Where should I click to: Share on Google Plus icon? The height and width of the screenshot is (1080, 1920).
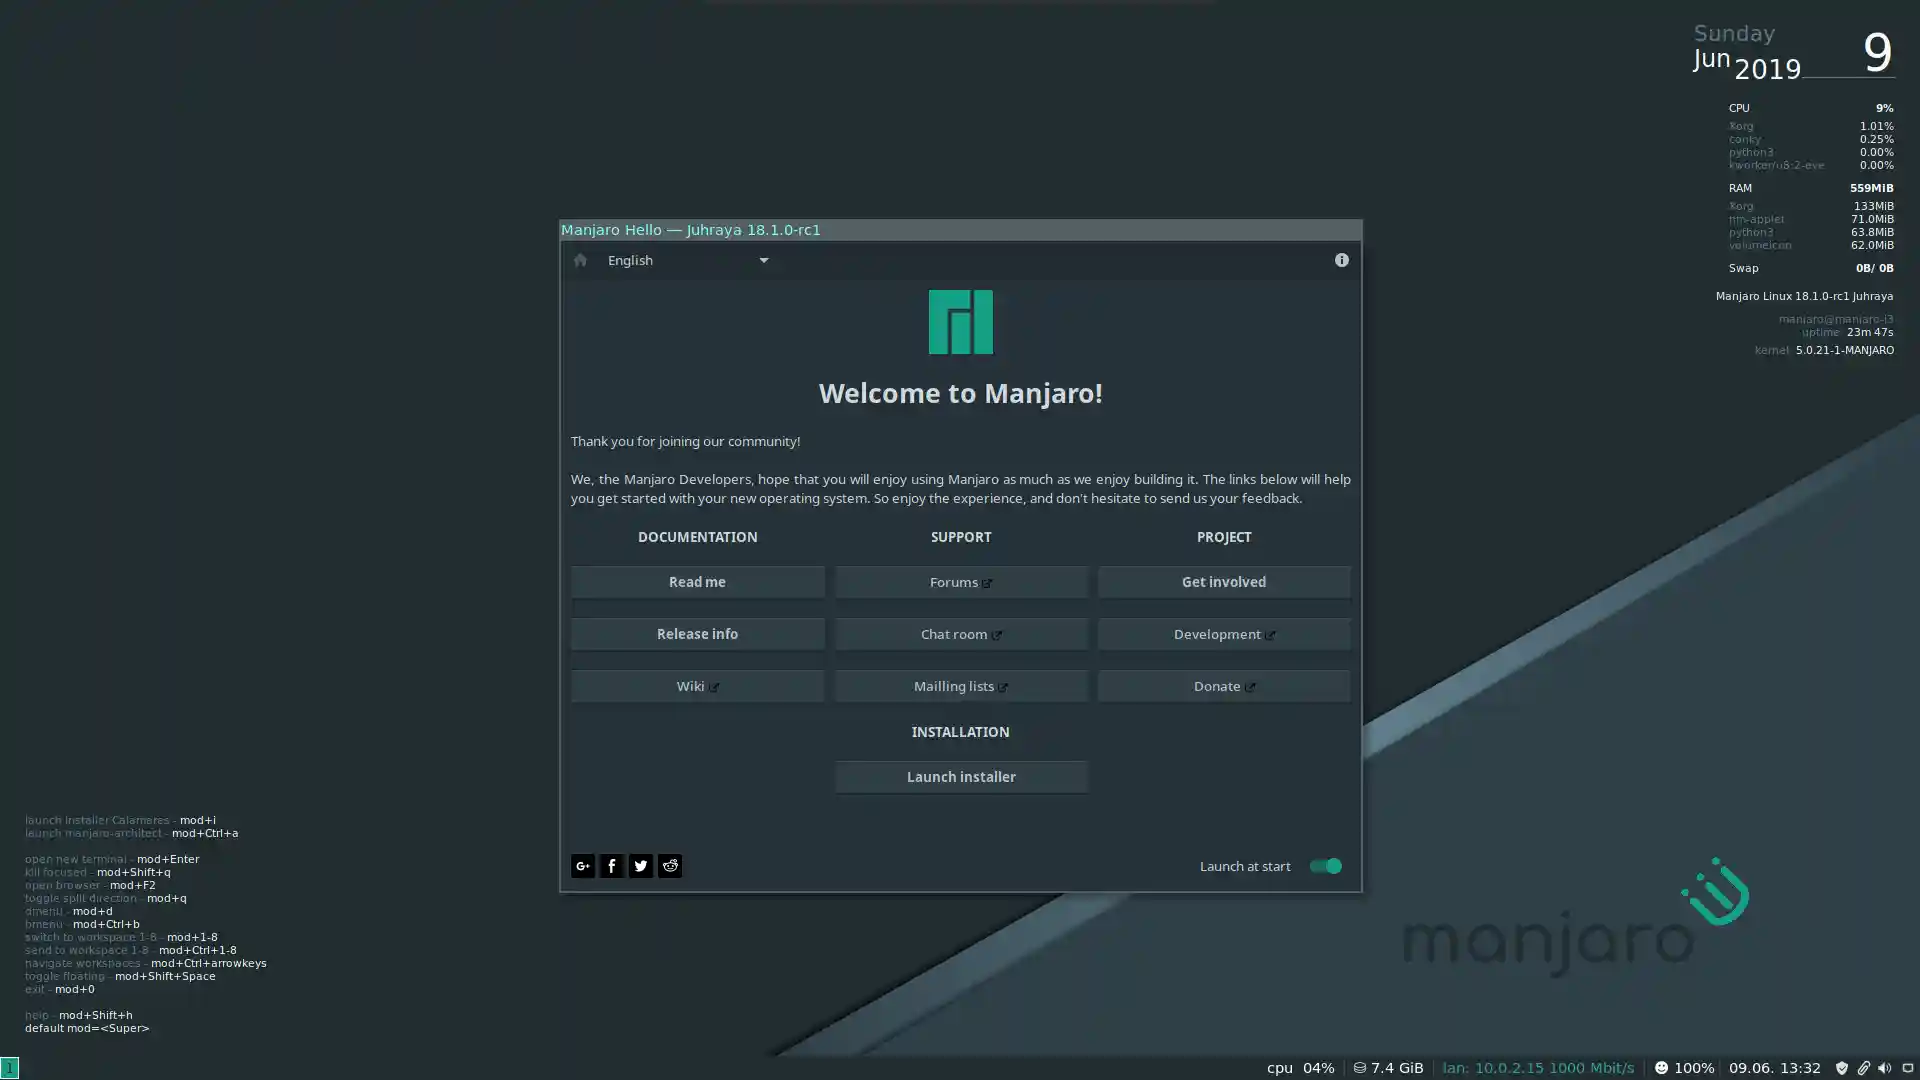(582, 866)
